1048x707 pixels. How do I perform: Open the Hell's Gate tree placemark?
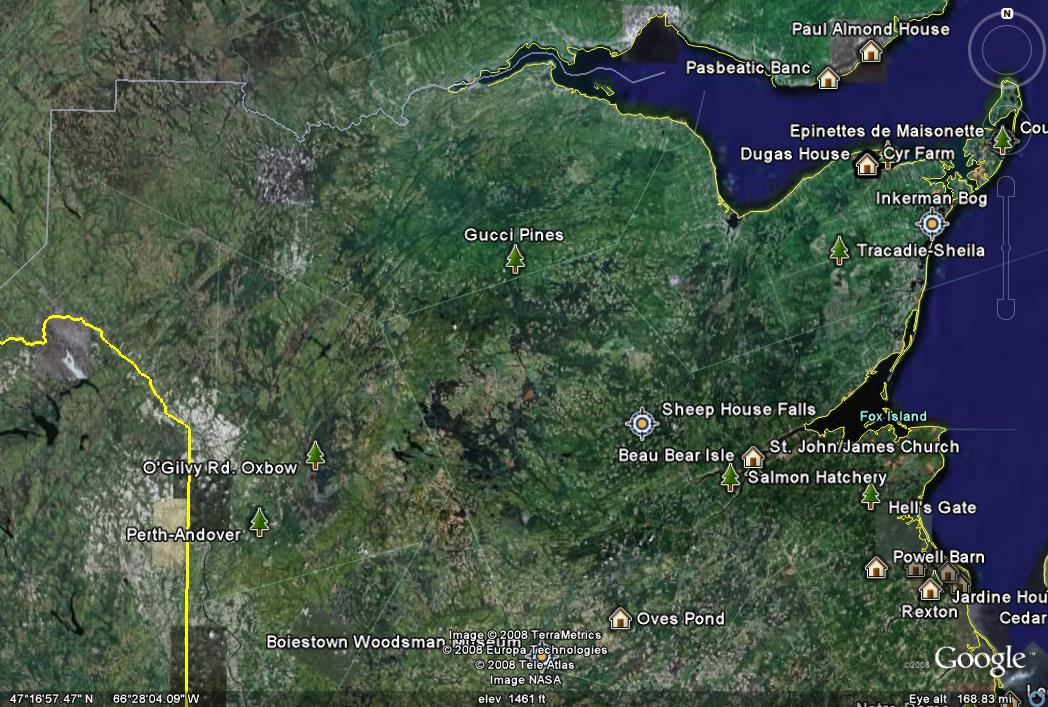[x=872, y=496]
